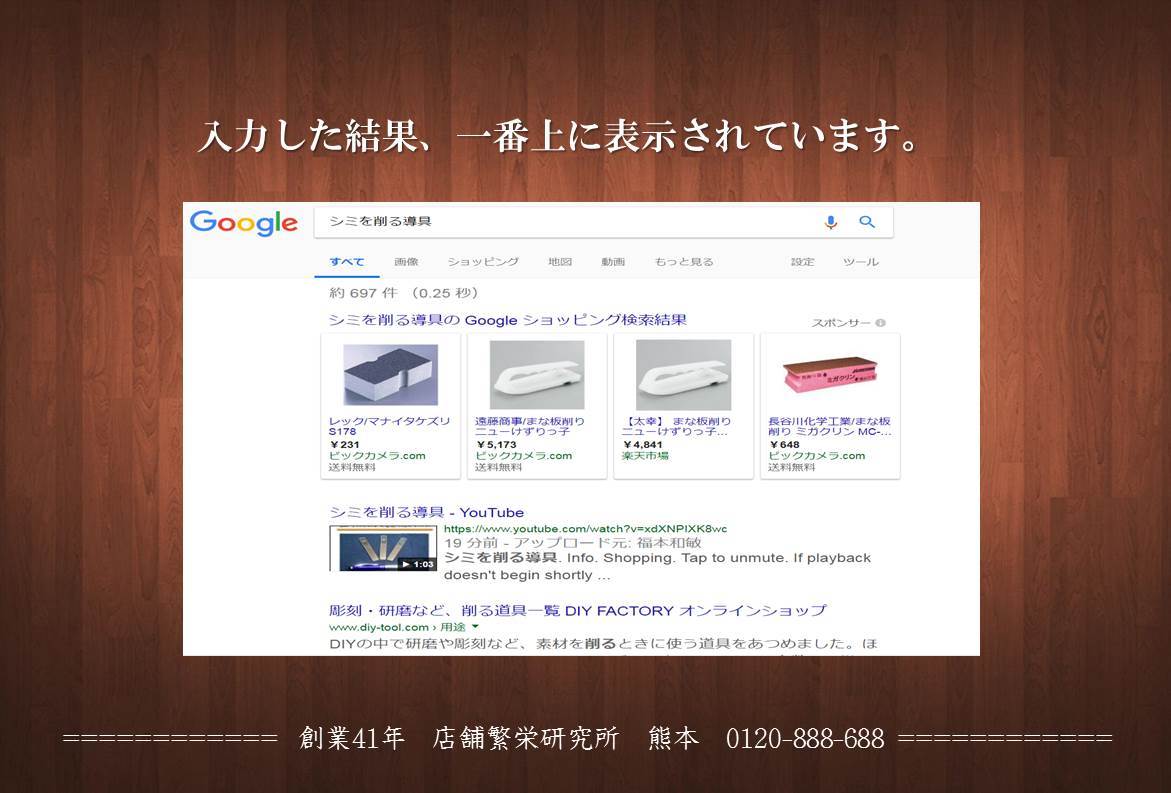
Task: Open the 太幸 まな板削り product image
Action: 683,375
